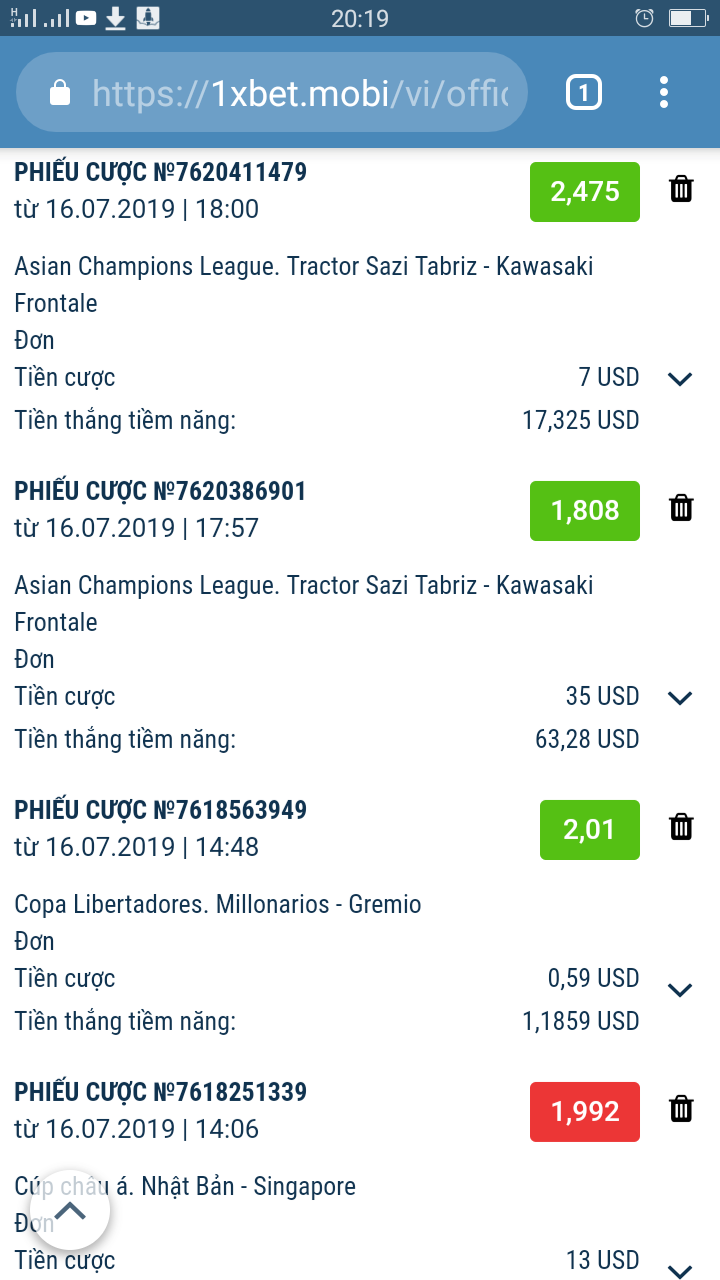Tap the green 2,01 odds badge

pyautogui.click(x=589, y=830)
